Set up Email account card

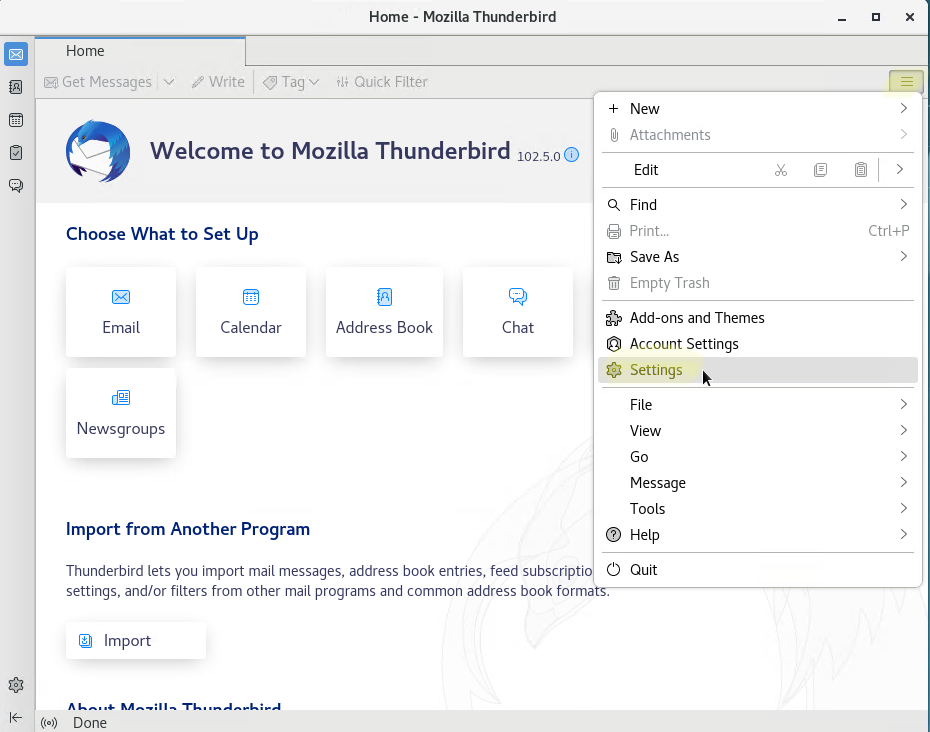121,312
